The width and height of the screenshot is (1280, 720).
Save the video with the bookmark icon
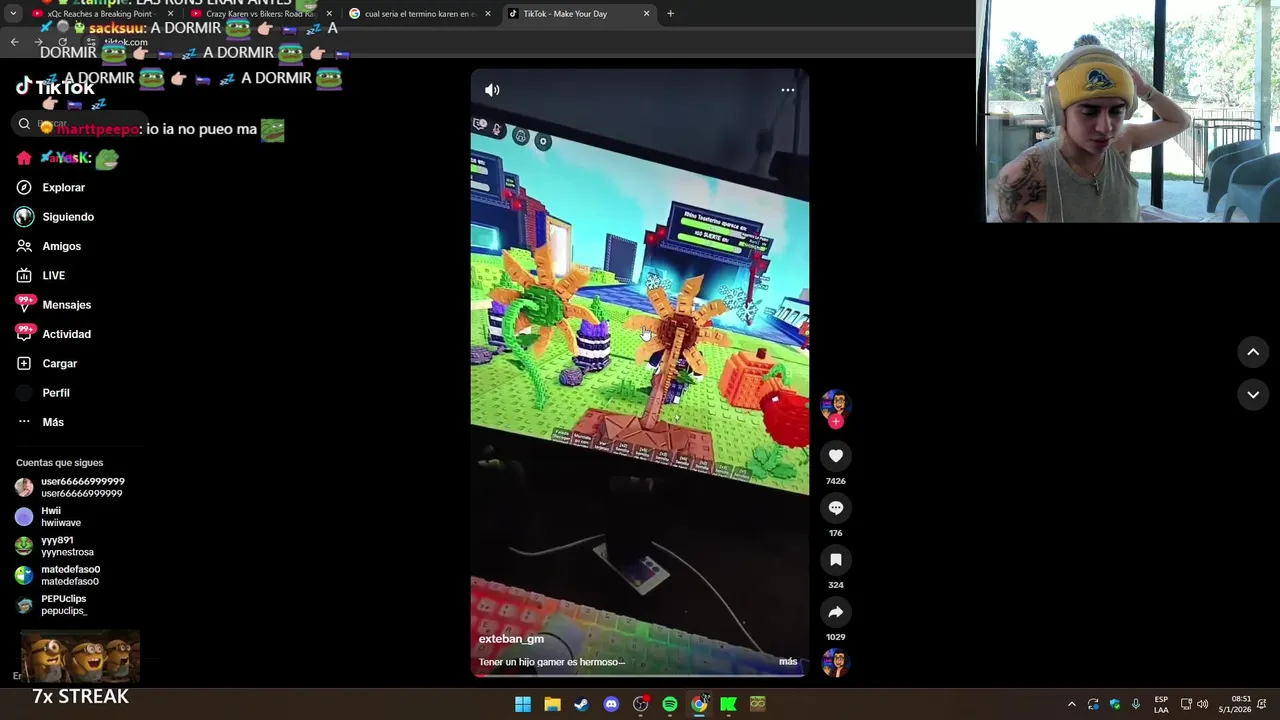[x=836, y=560]
